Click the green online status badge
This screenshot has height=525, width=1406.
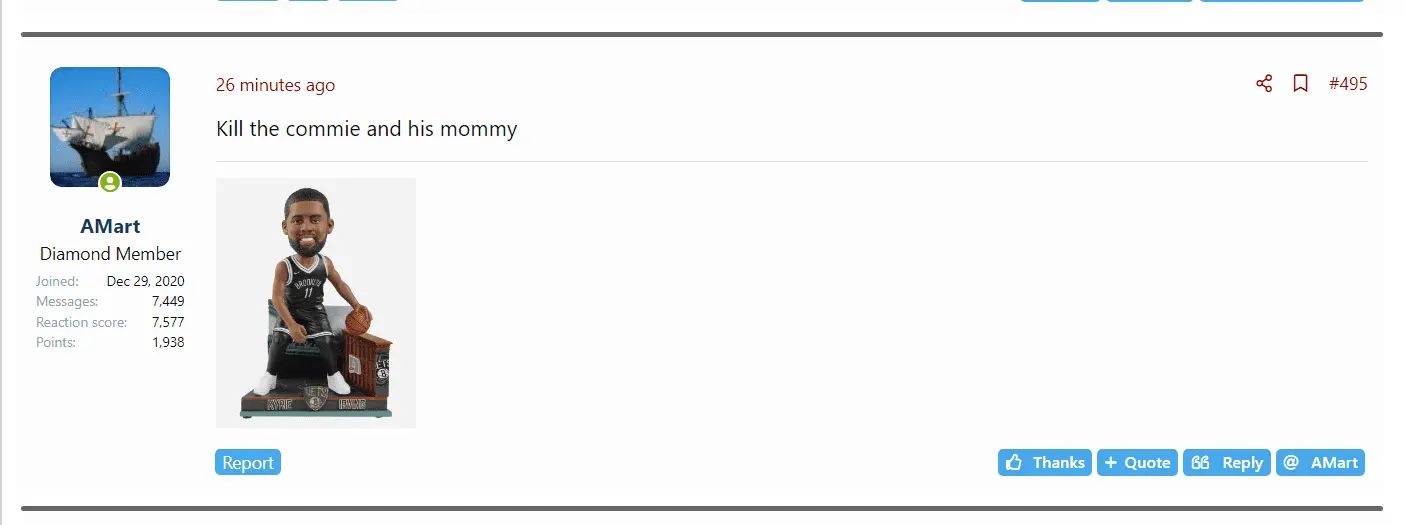pyautogui.click(x=110, y=182)
